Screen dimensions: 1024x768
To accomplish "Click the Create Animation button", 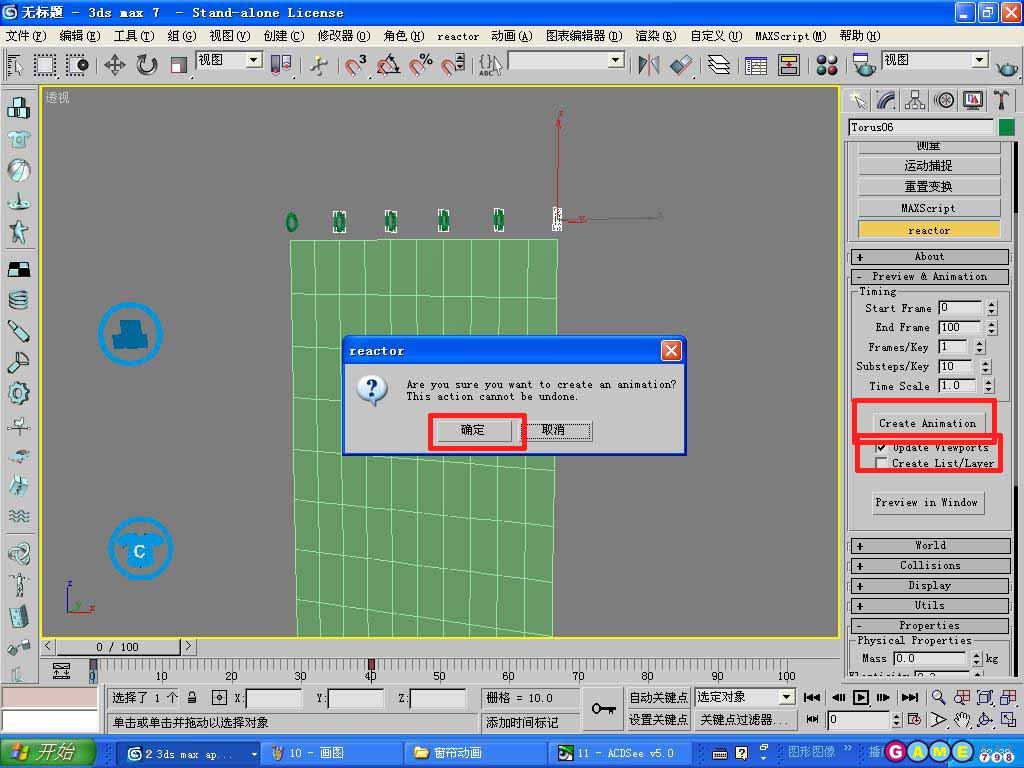I will click(x=927, y=423).
